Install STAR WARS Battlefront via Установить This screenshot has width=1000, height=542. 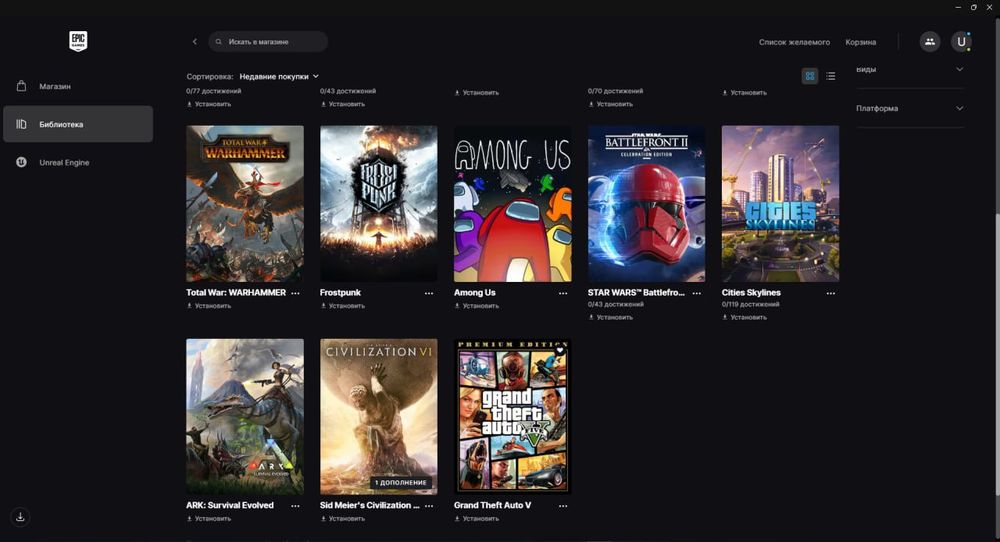pyautogui.click(x=611, y=317)
